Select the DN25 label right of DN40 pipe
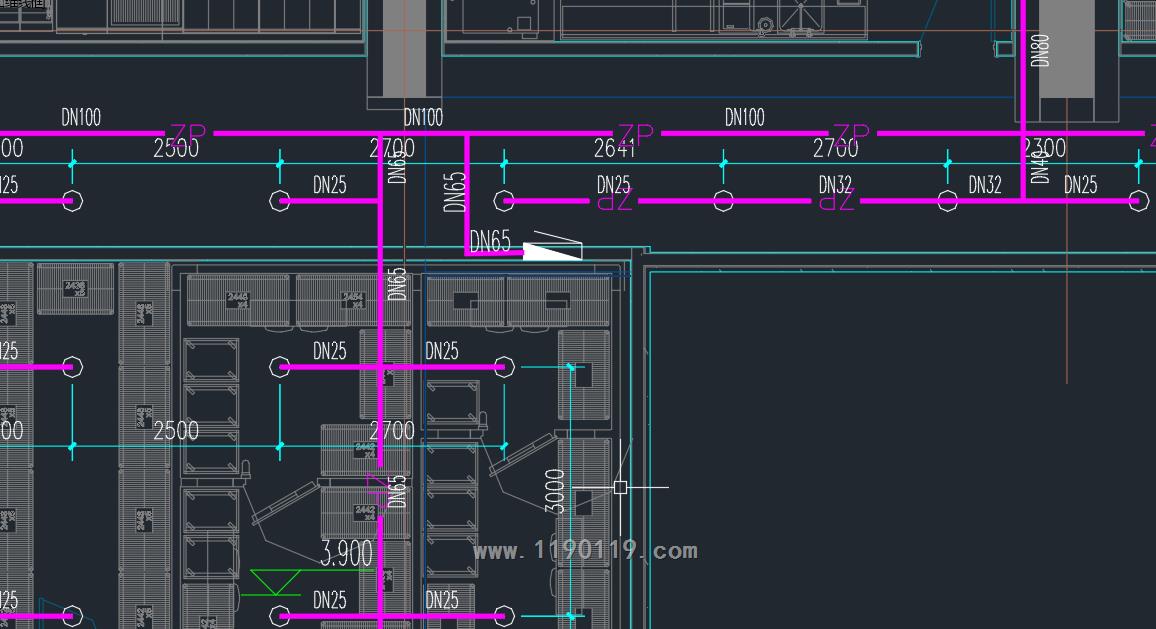 pos(1080,185)
